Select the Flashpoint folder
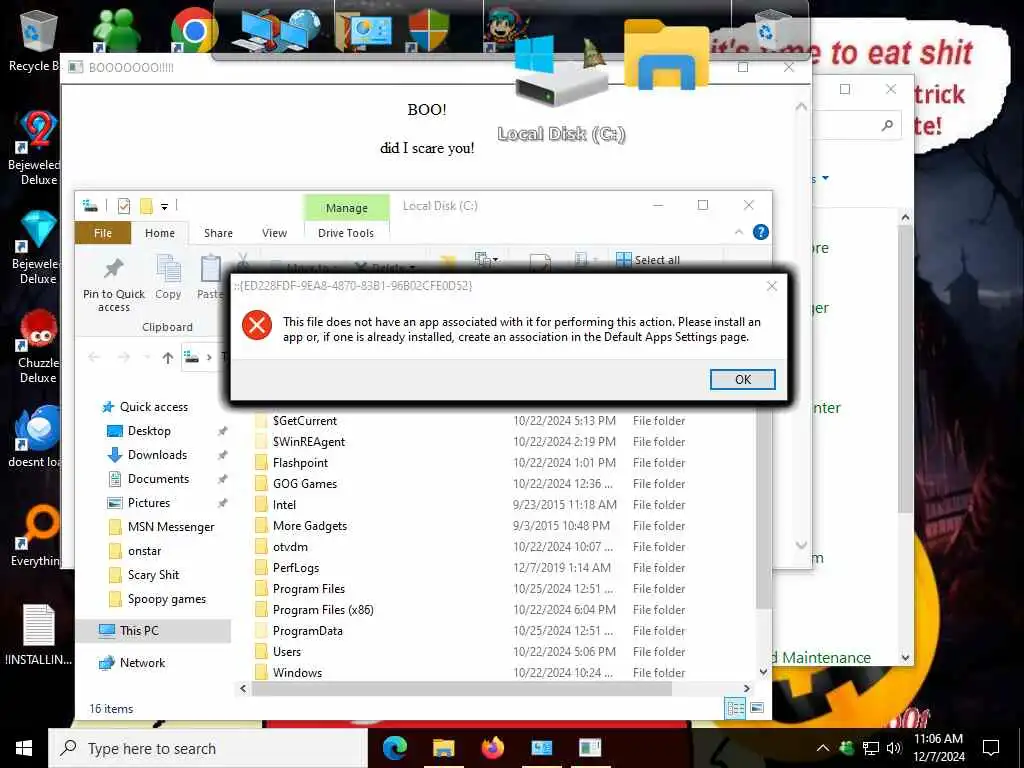 [x=300, y=463]
